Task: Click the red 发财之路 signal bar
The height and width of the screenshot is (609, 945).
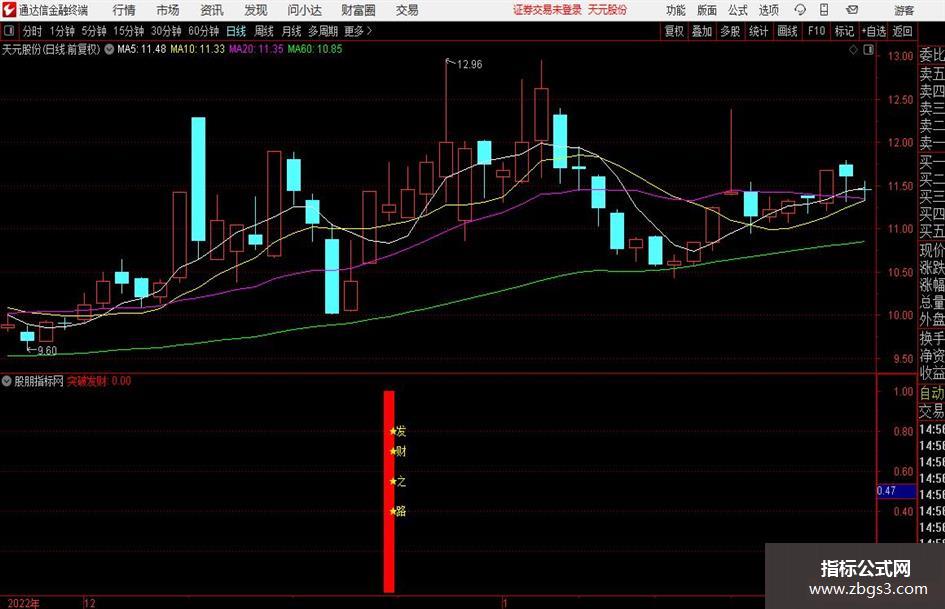Action: [x=389, y=491]
